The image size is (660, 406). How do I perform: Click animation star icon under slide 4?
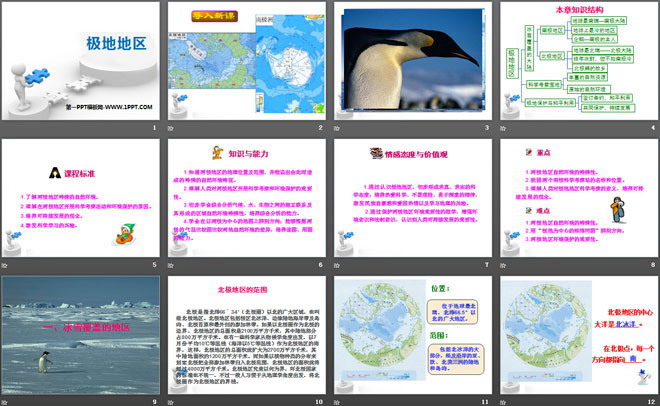tap(503, 128)
